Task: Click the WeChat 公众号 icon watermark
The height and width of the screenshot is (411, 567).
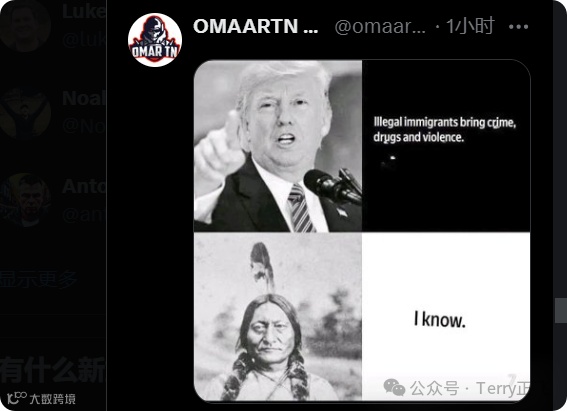Action: click(x=394, y=387)
